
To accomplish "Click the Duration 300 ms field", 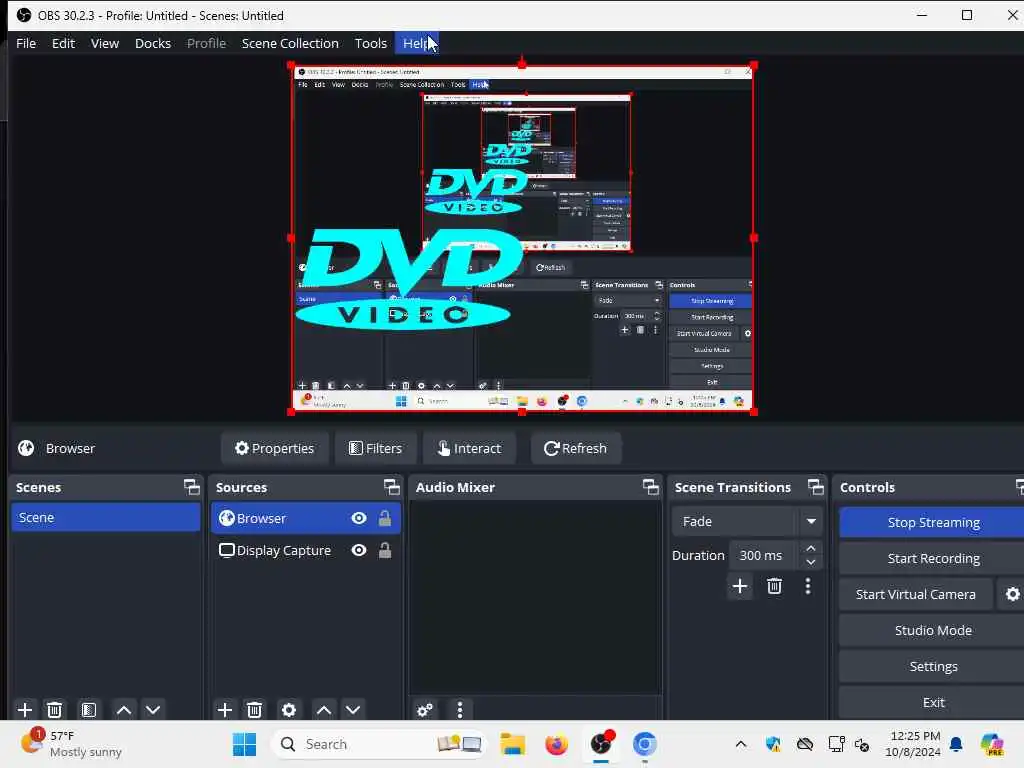I will coord(763,556).
